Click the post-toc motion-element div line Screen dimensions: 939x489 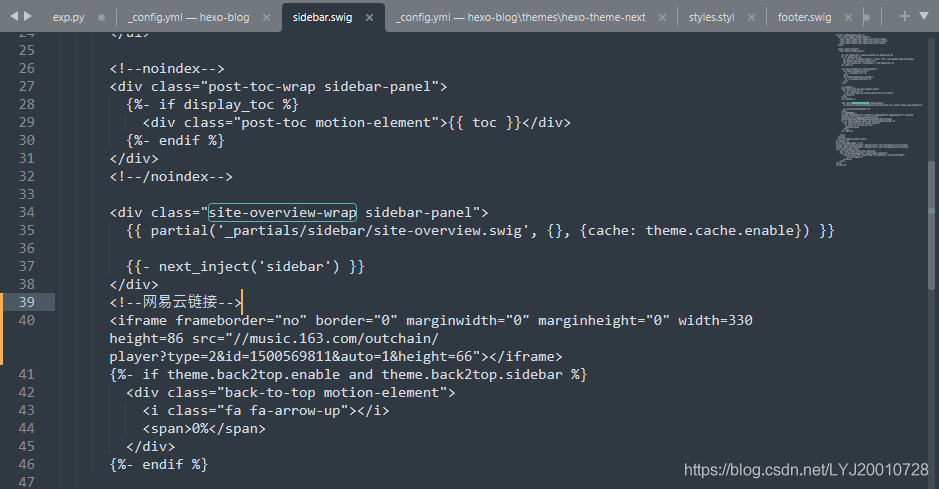pyautogui.click(x=357, y=122)
